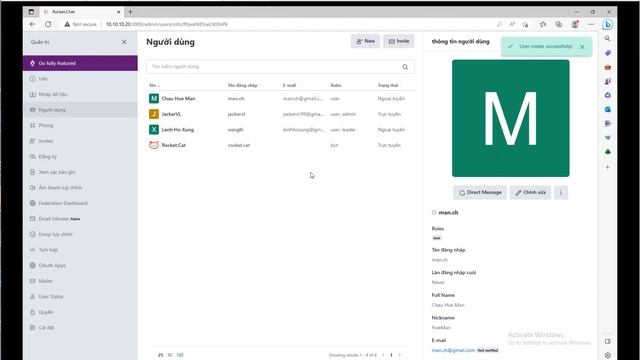Open Emoji tuỳ chỉnh smiley icon
The height and width of the screenshot is (360, 640).
click(x=33, y=234)
